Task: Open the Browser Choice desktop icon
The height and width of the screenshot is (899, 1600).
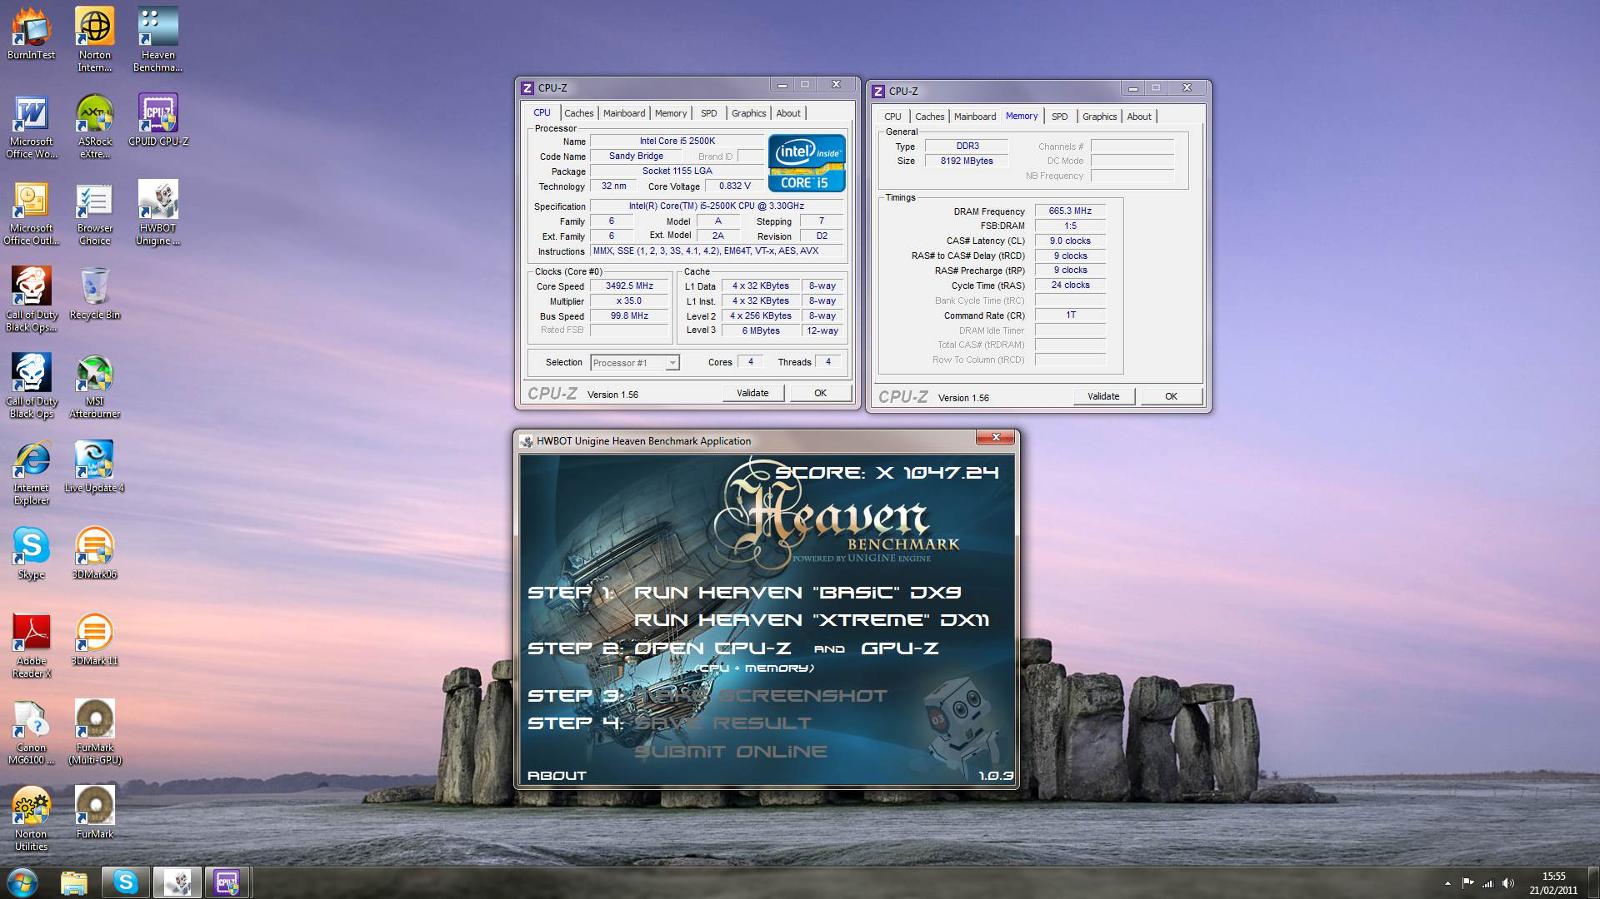Action: click(95, 213)
